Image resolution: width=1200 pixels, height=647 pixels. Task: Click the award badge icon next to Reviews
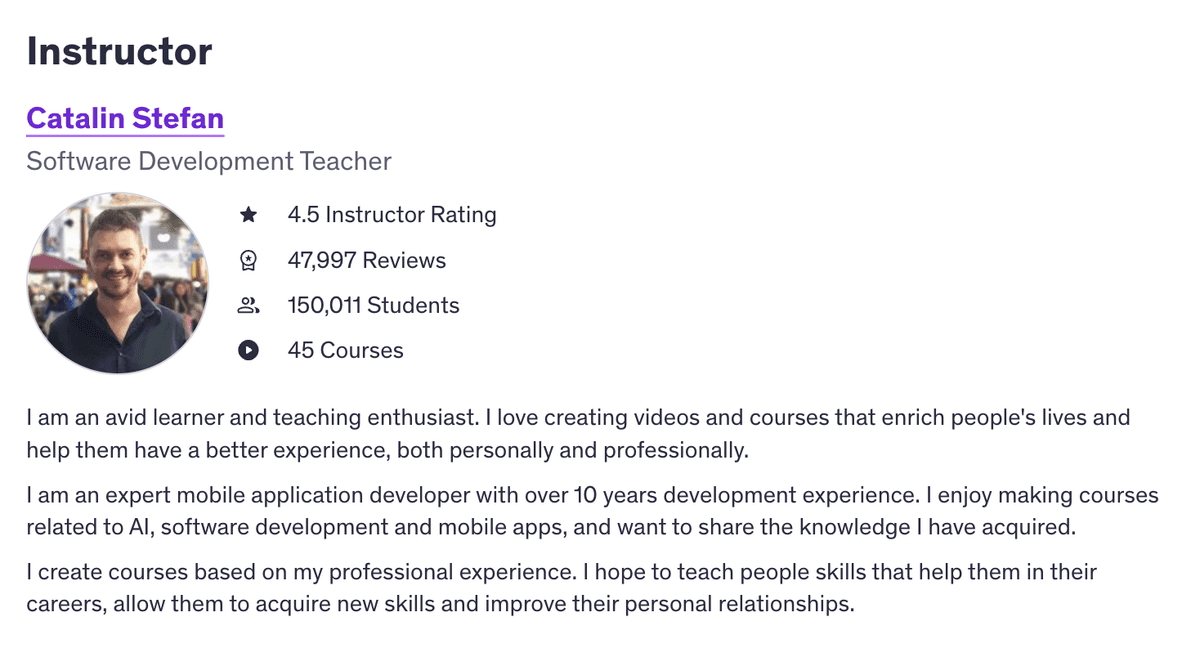click(x=248, y=260)
